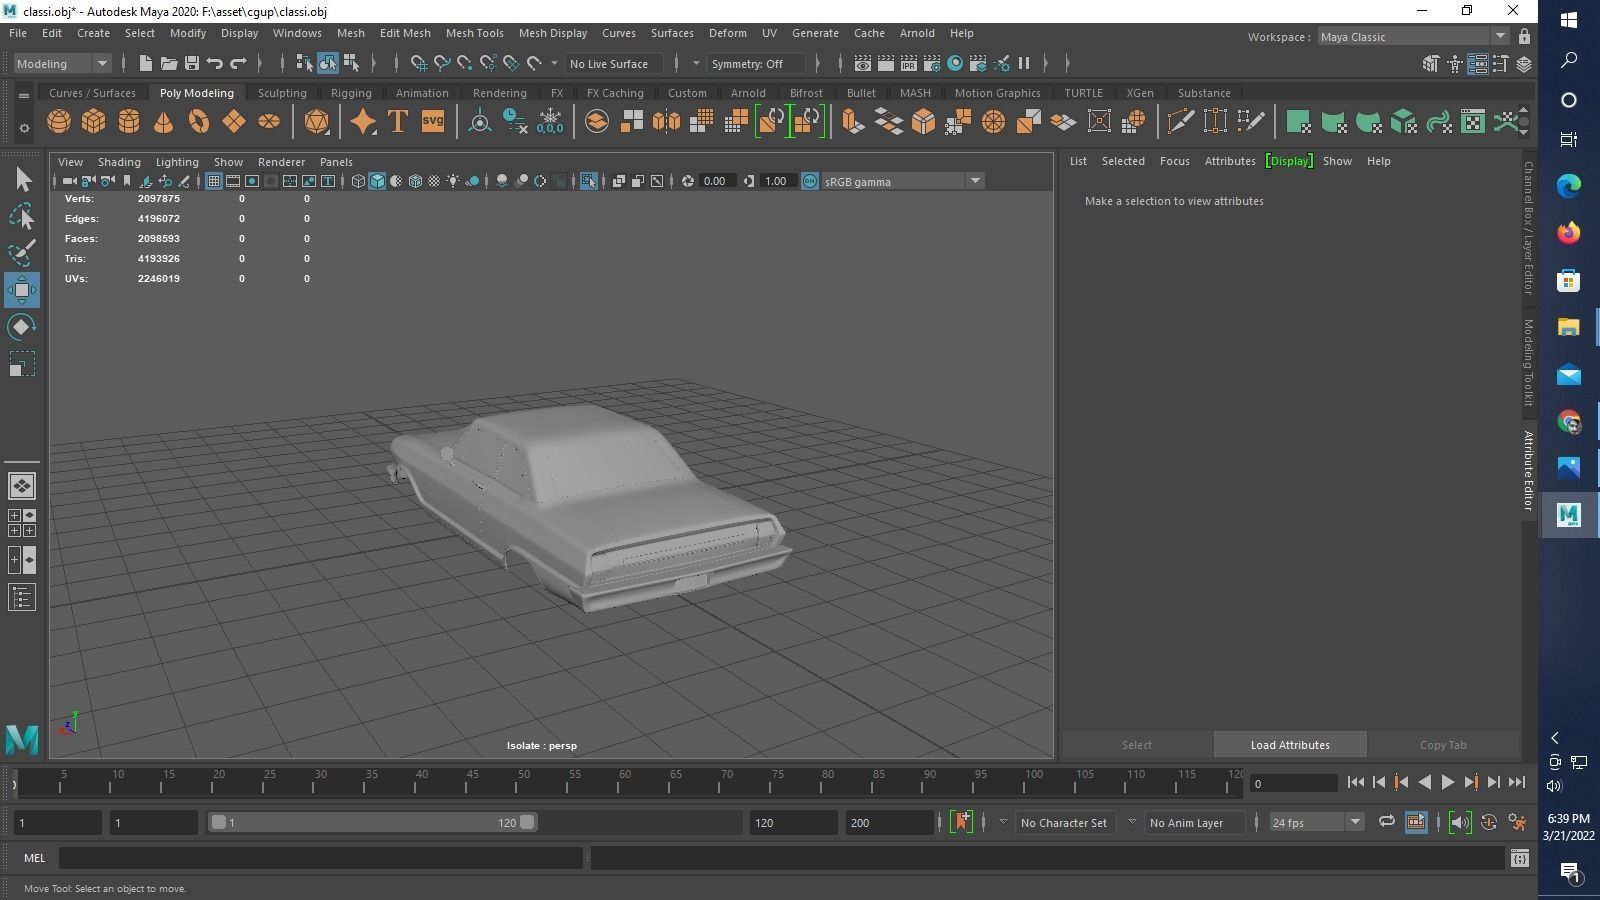
Task: Click the Save Scene disk icon
Action: coord(191,63)
